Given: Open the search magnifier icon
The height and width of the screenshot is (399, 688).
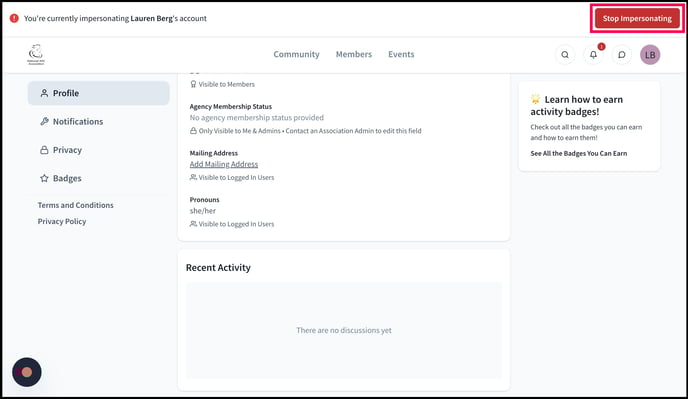Looking at the screenshot, I should 565,55.
